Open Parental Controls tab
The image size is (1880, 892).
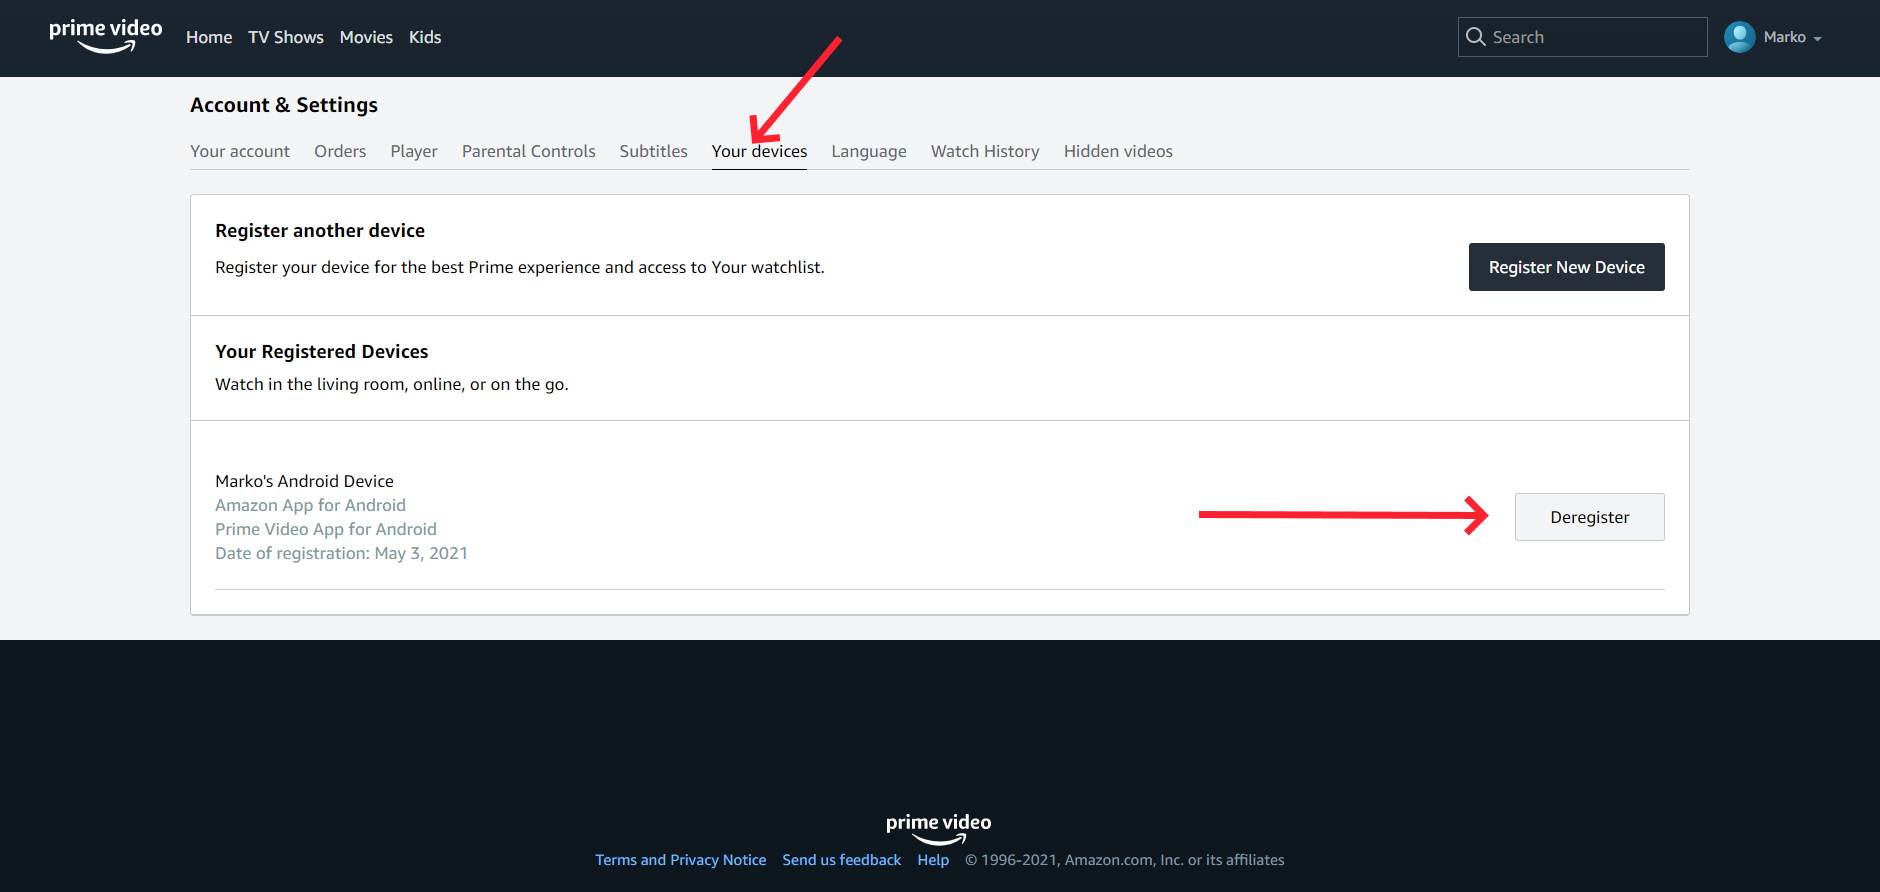click(528, 151)
